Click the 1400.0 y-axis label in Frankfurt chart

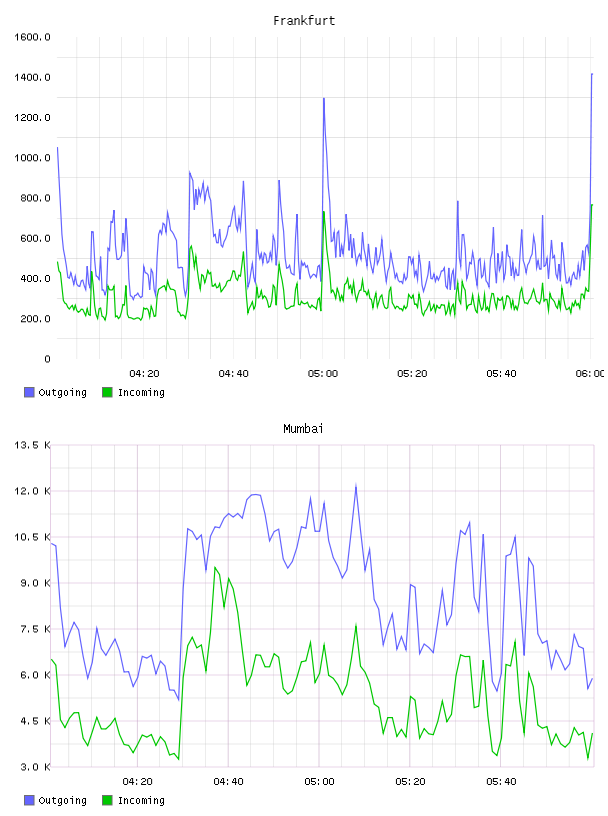click(x=32, y=78)
